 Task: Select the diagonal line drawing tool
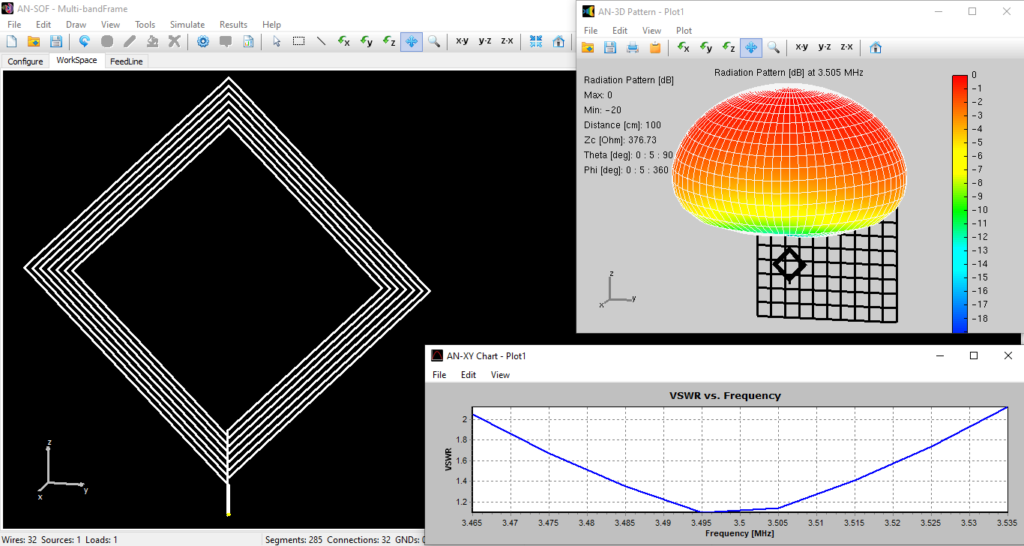[x=321, y=41]
